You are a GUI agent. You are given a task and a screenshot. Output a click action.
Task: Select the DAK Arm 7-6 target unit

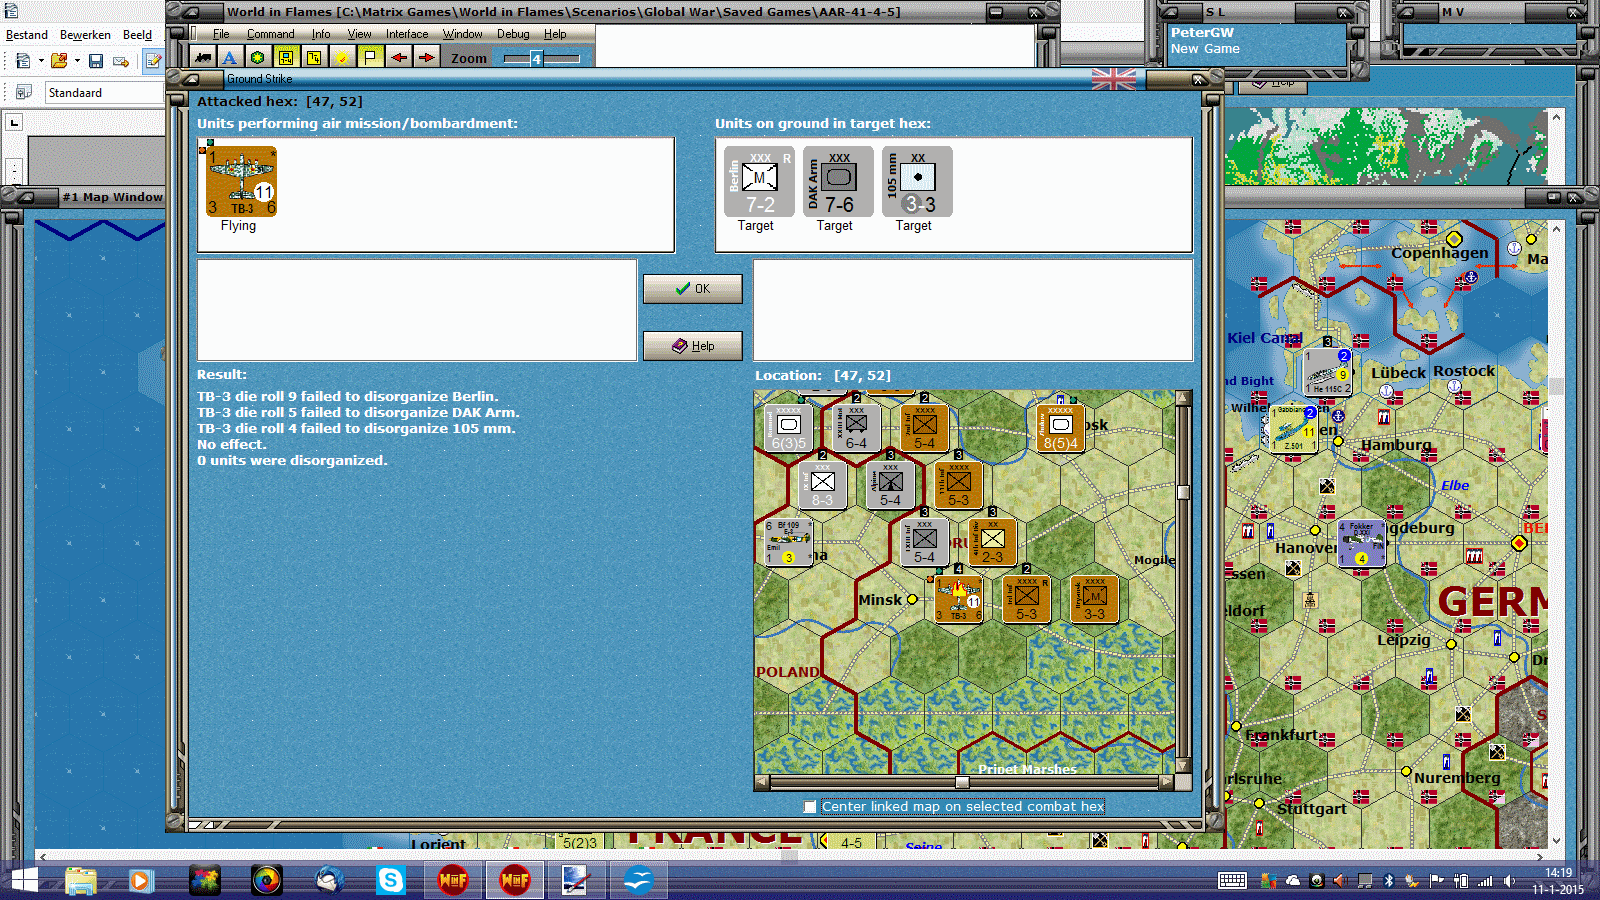tap(838, 182)
